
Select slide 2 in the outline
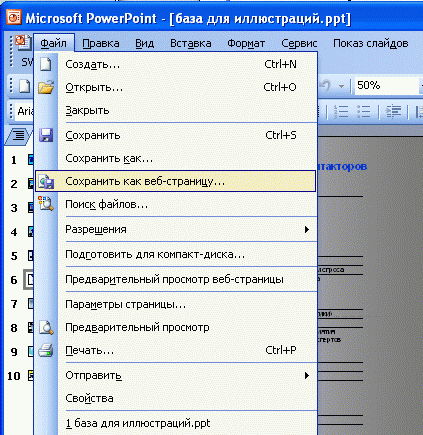(x=30, y=184)
